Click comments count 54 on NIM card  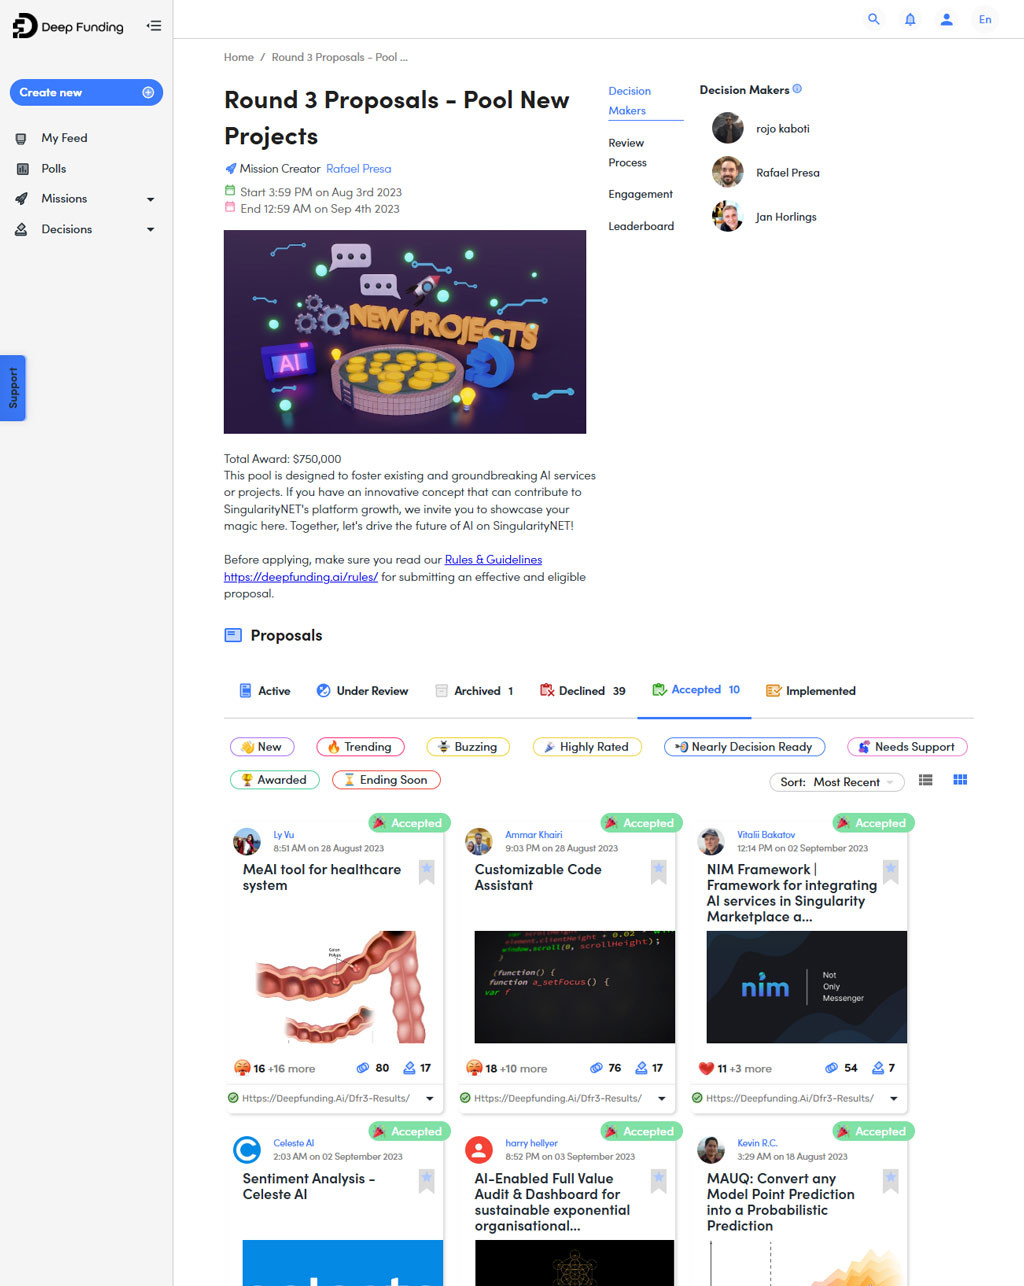point(841,1068)
